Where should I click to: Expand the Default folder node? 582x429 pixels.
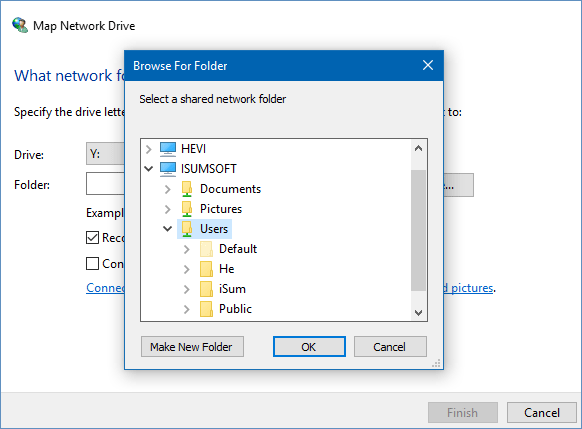click(187, 249)
